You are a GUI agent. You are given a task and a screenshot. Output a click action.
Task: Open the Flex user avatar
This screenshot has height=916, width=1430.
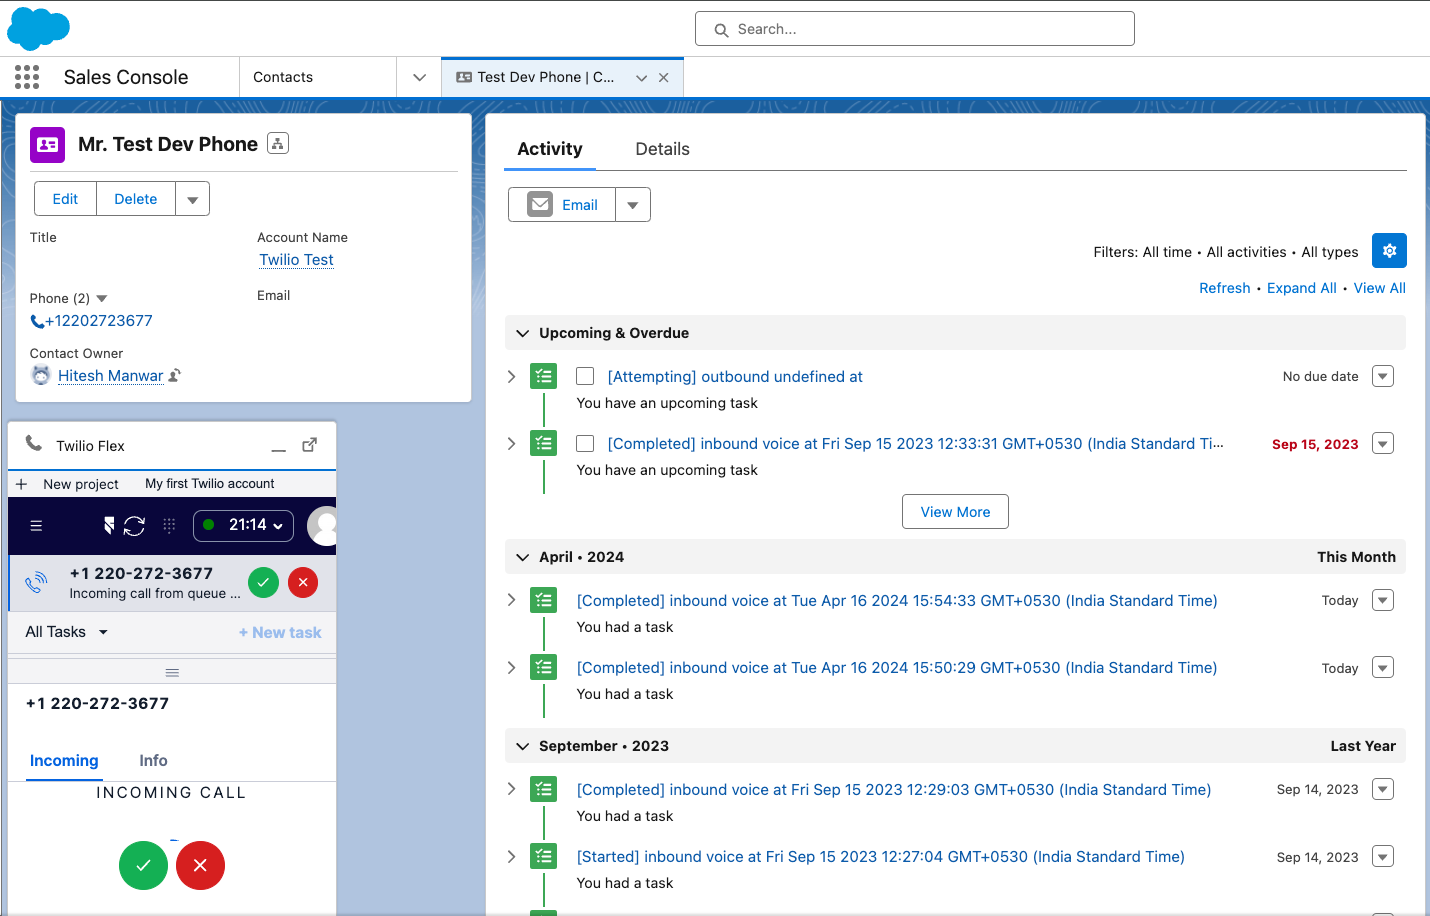coord(322,526)
